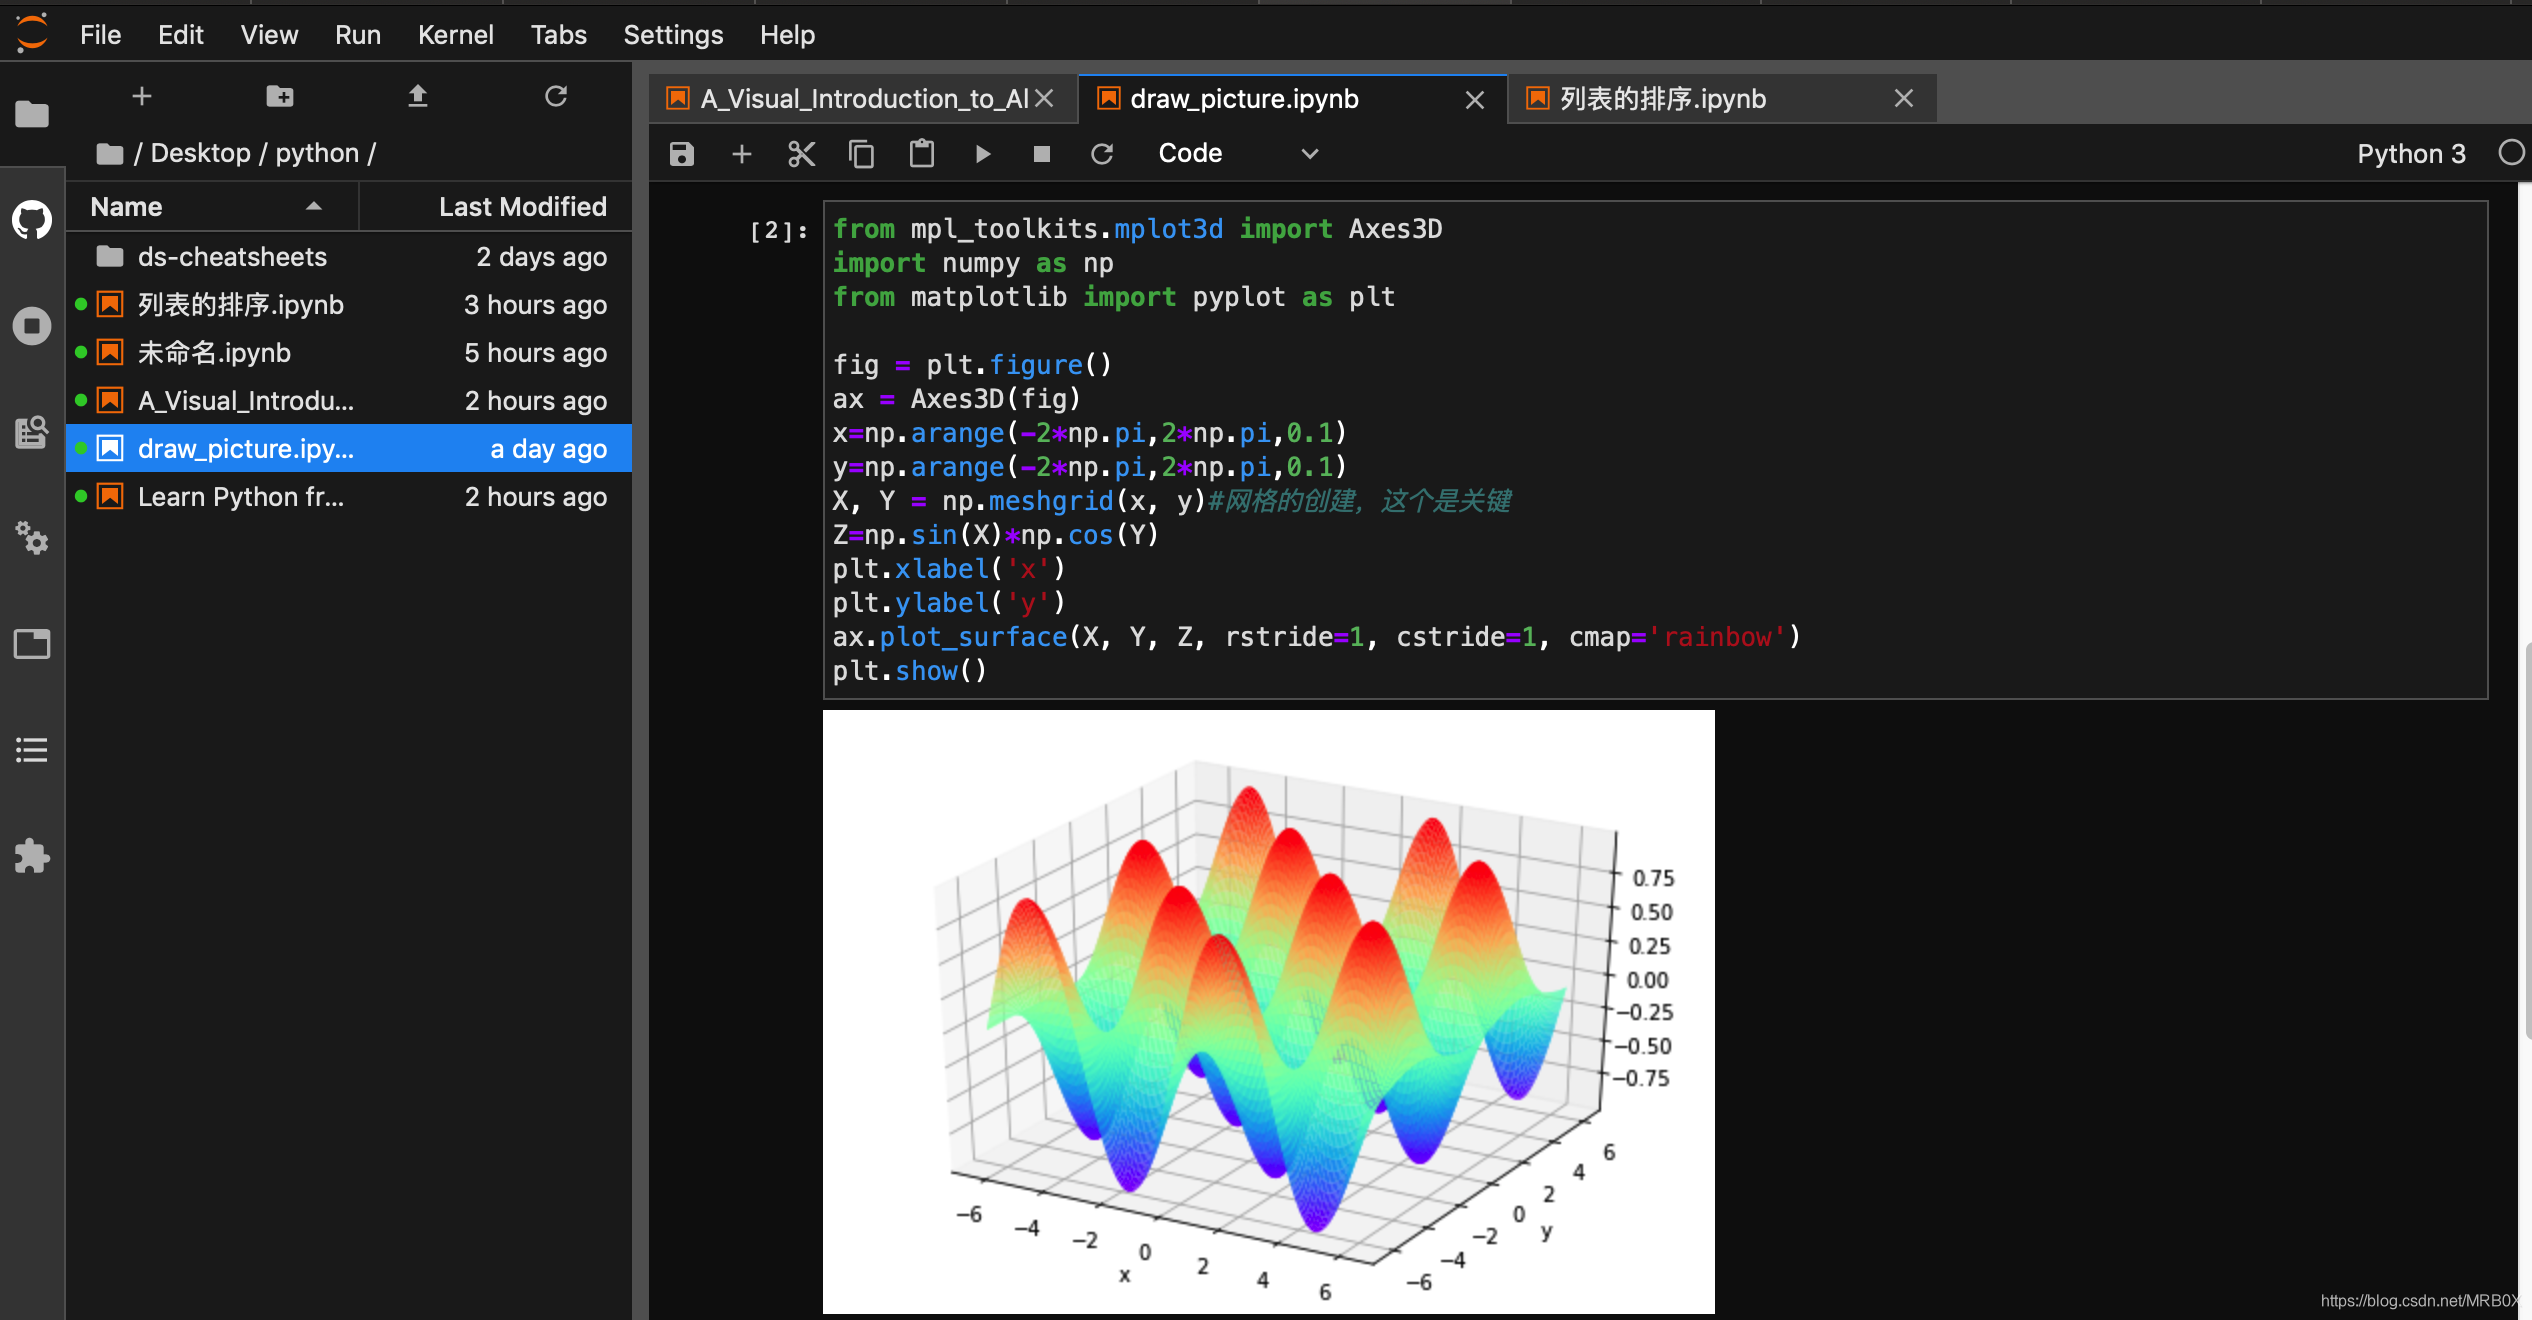This screenshot has width=2532, height=1320.
Task: Restart the notebook kernel
Action: click(x=1101, y=153)
